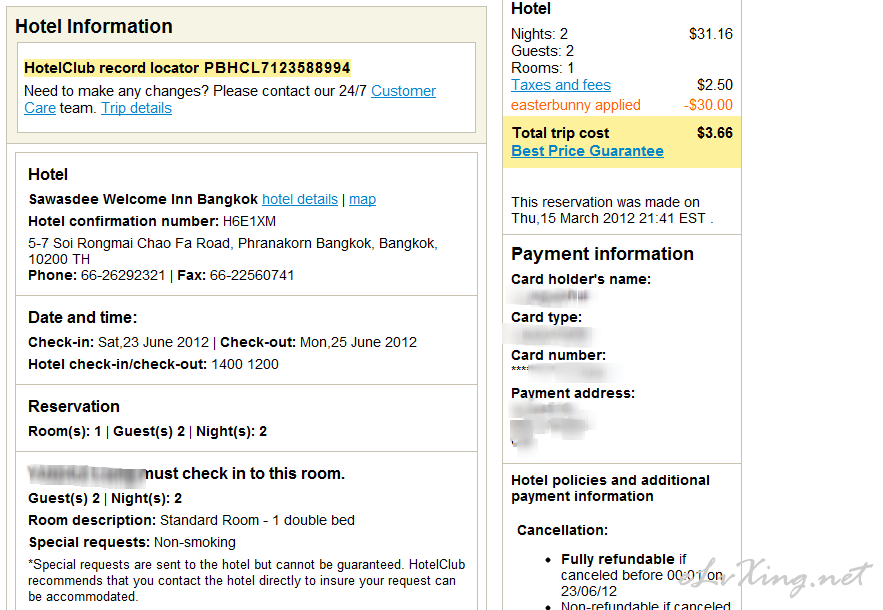The height and width of the screenshot is (610, 883).
Task: Click the hotel fax number 66-22560741
Action: point(252,275)
